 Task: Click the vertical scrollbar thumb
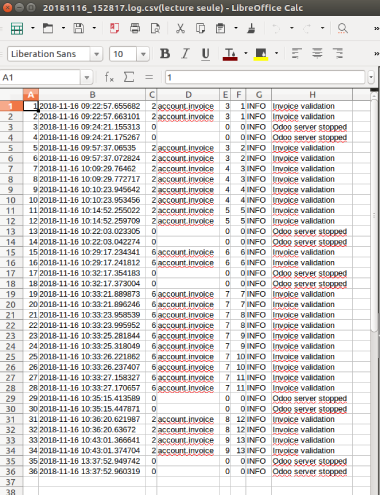point(374,215)
